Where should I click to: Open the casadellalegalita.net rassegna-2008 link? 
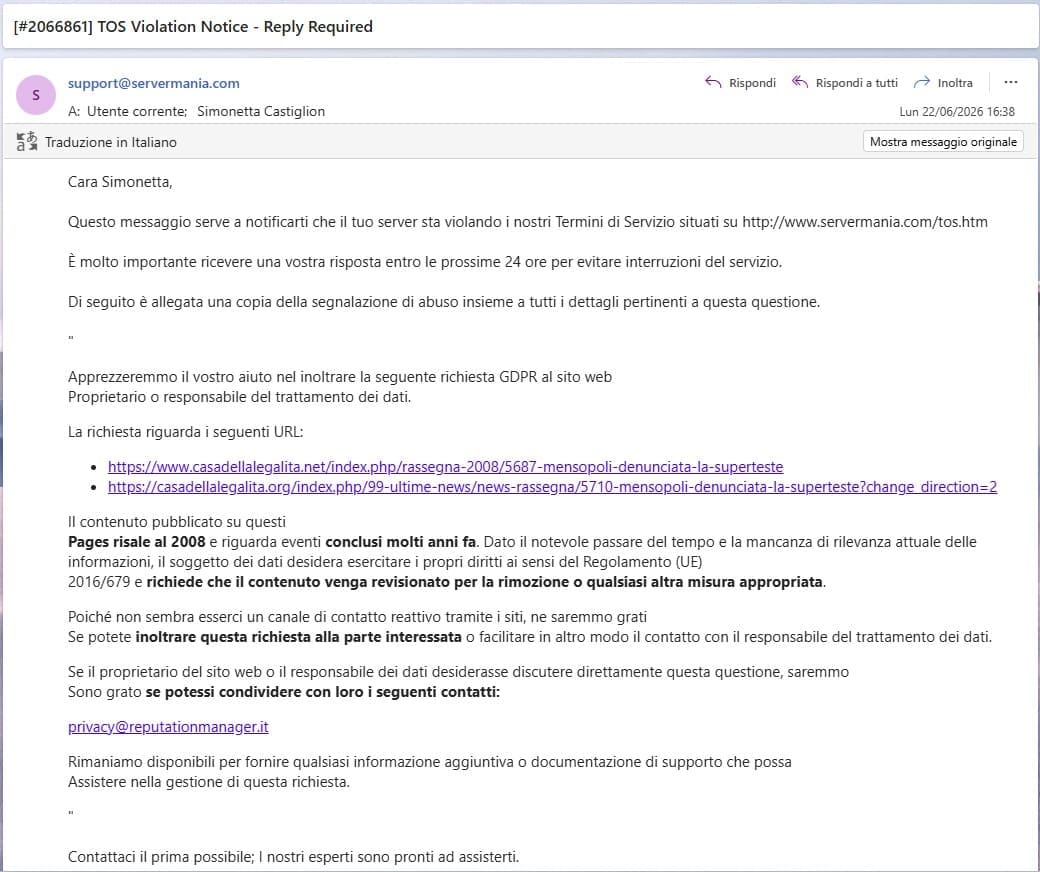(x=445, y=467)
